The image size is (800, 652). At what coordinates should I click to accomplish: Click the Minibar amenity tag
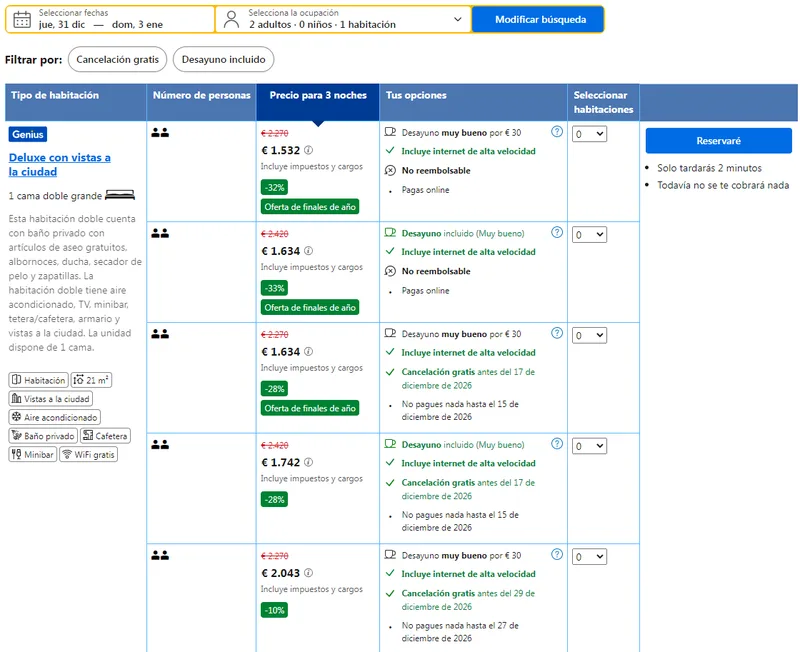pyautogui.click(x=33, y=454)
